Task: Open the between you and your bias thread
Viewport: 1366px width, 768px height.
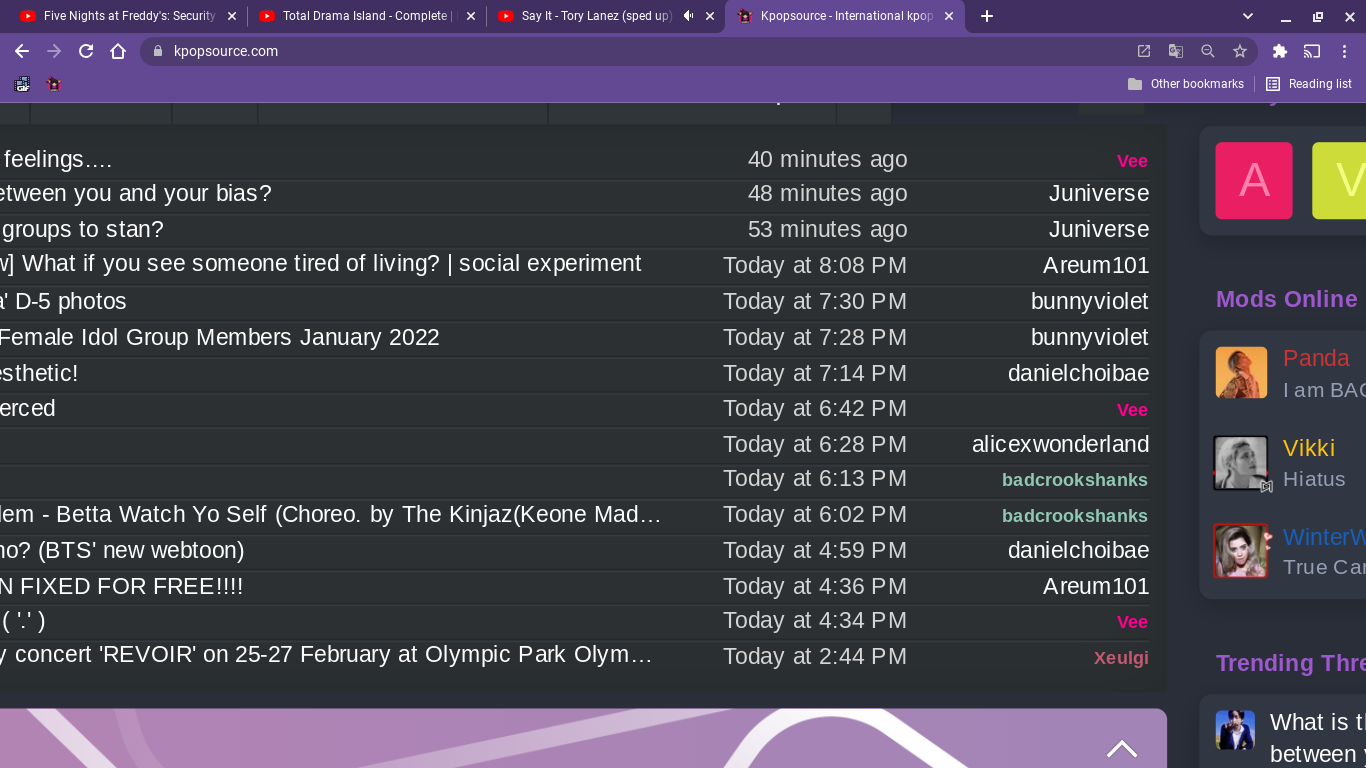Action: pyautogui.click(x=135, y=193)
